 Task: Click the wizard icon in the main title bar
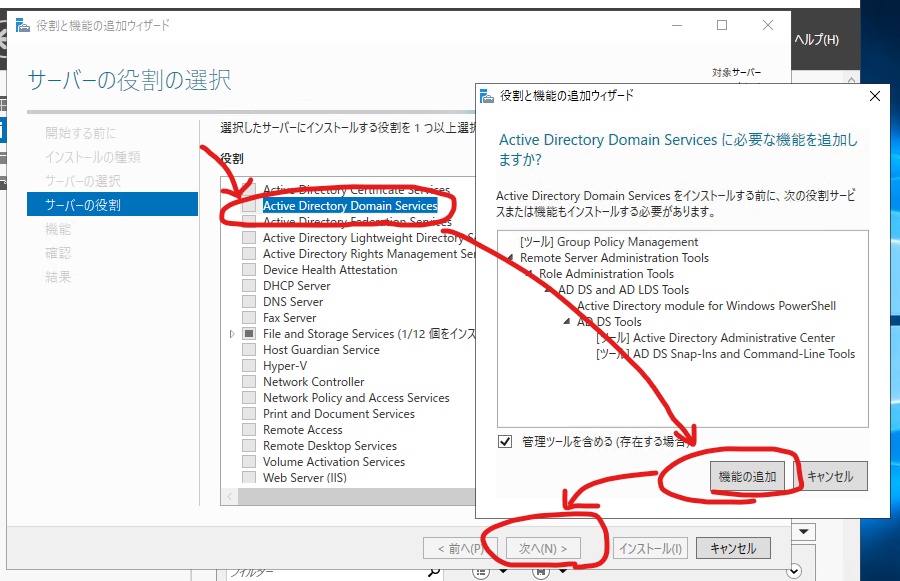click(22, 25)
